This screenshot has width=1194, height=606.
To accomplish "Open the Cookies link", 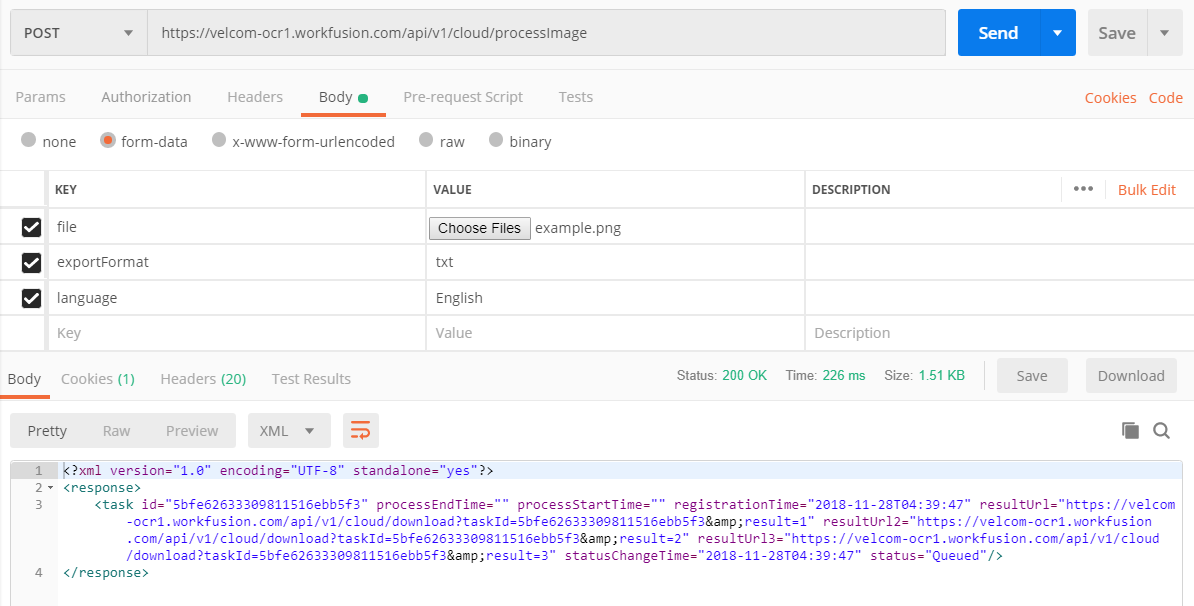I will click(1110, 98).
